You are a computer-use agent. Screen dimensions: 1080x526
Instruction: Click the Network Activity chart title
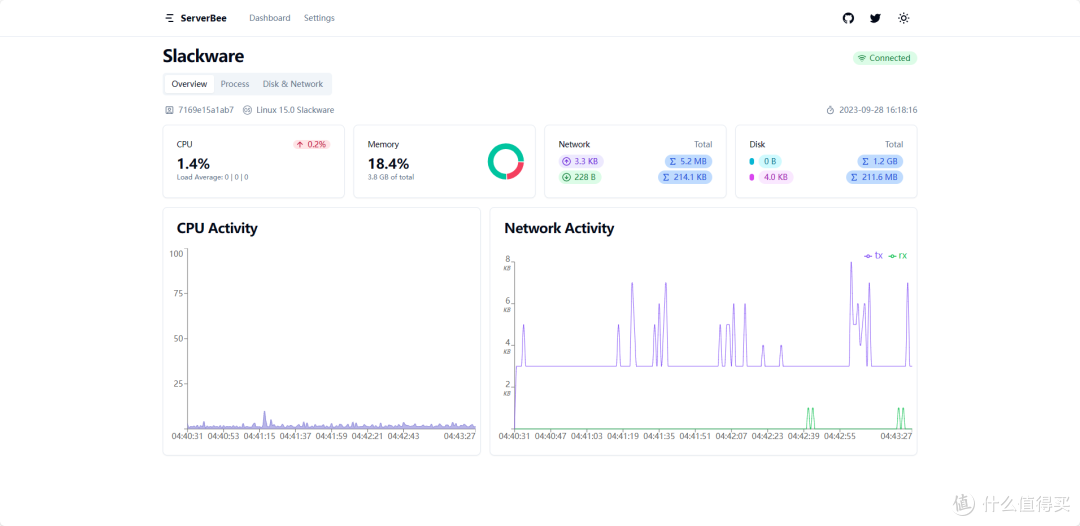(559, 228)
